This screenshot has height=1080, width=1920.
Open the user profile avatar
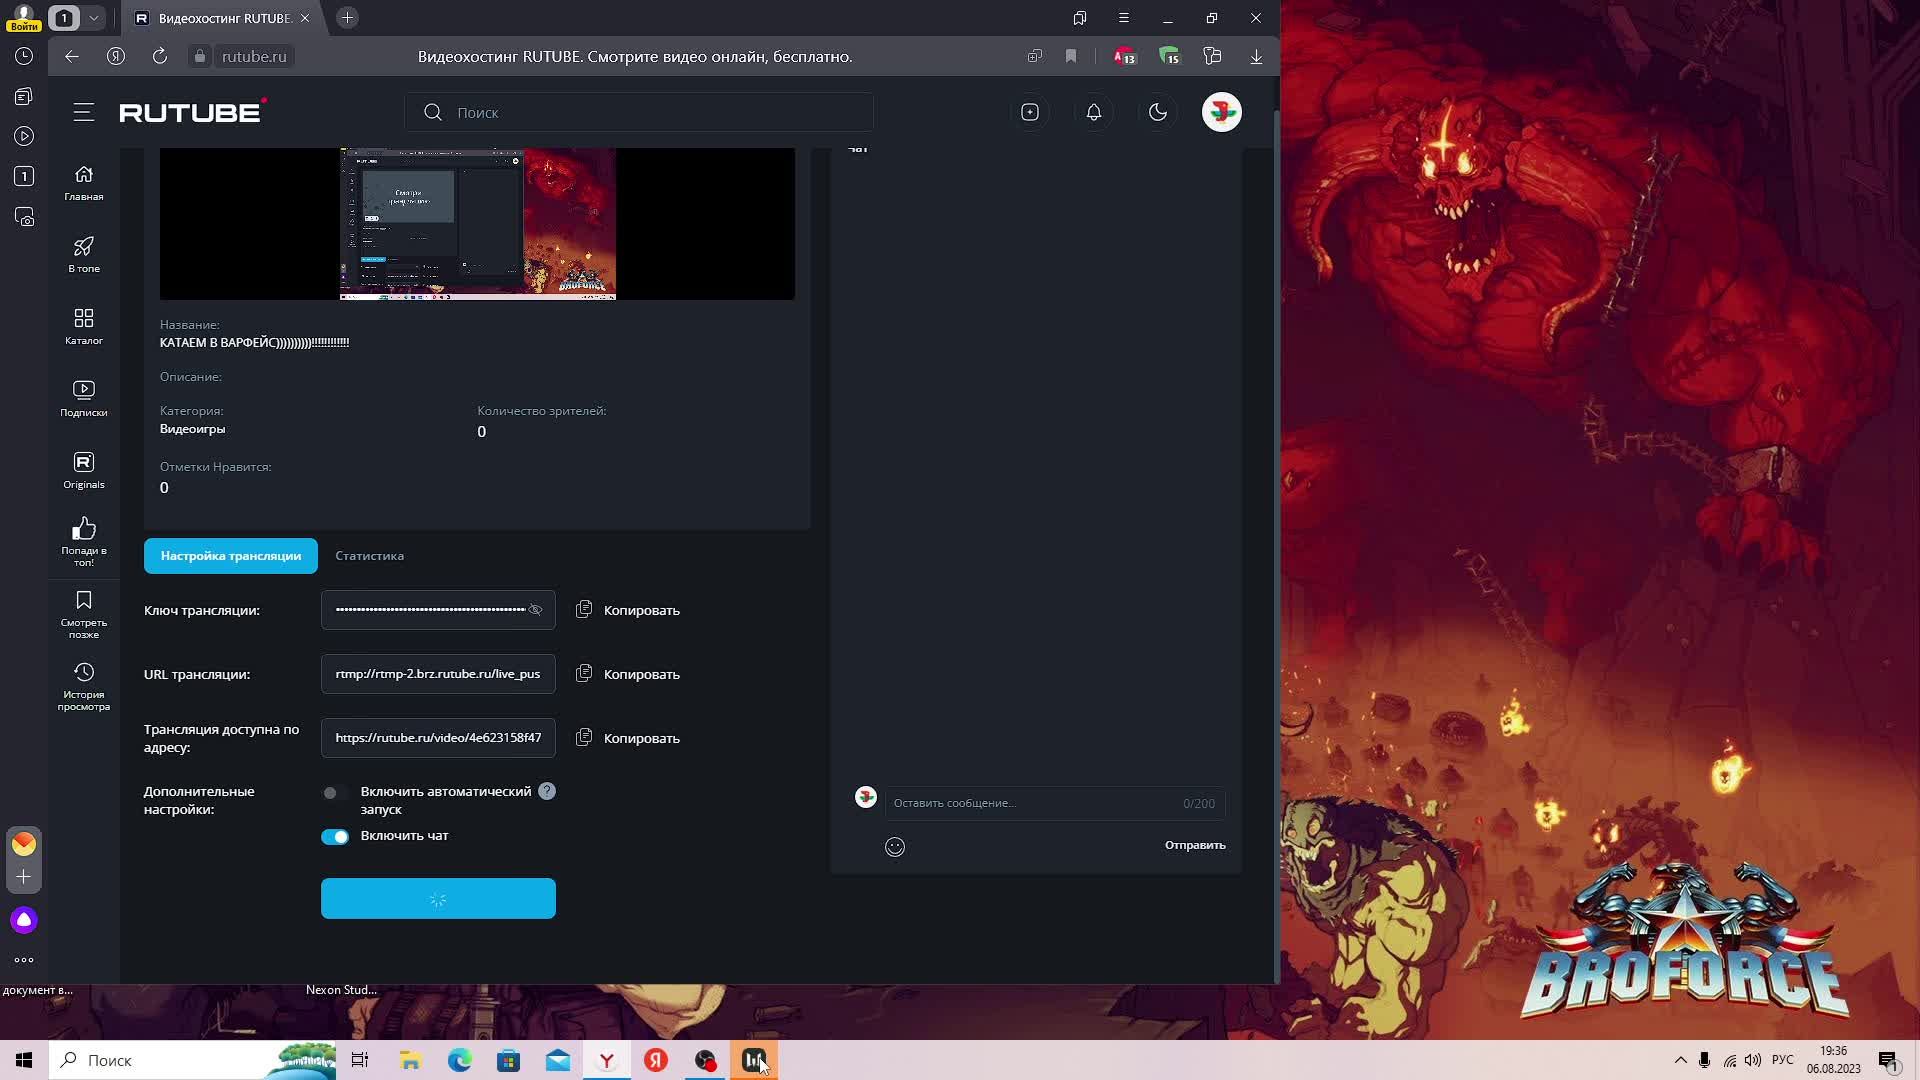[1222, 112]
